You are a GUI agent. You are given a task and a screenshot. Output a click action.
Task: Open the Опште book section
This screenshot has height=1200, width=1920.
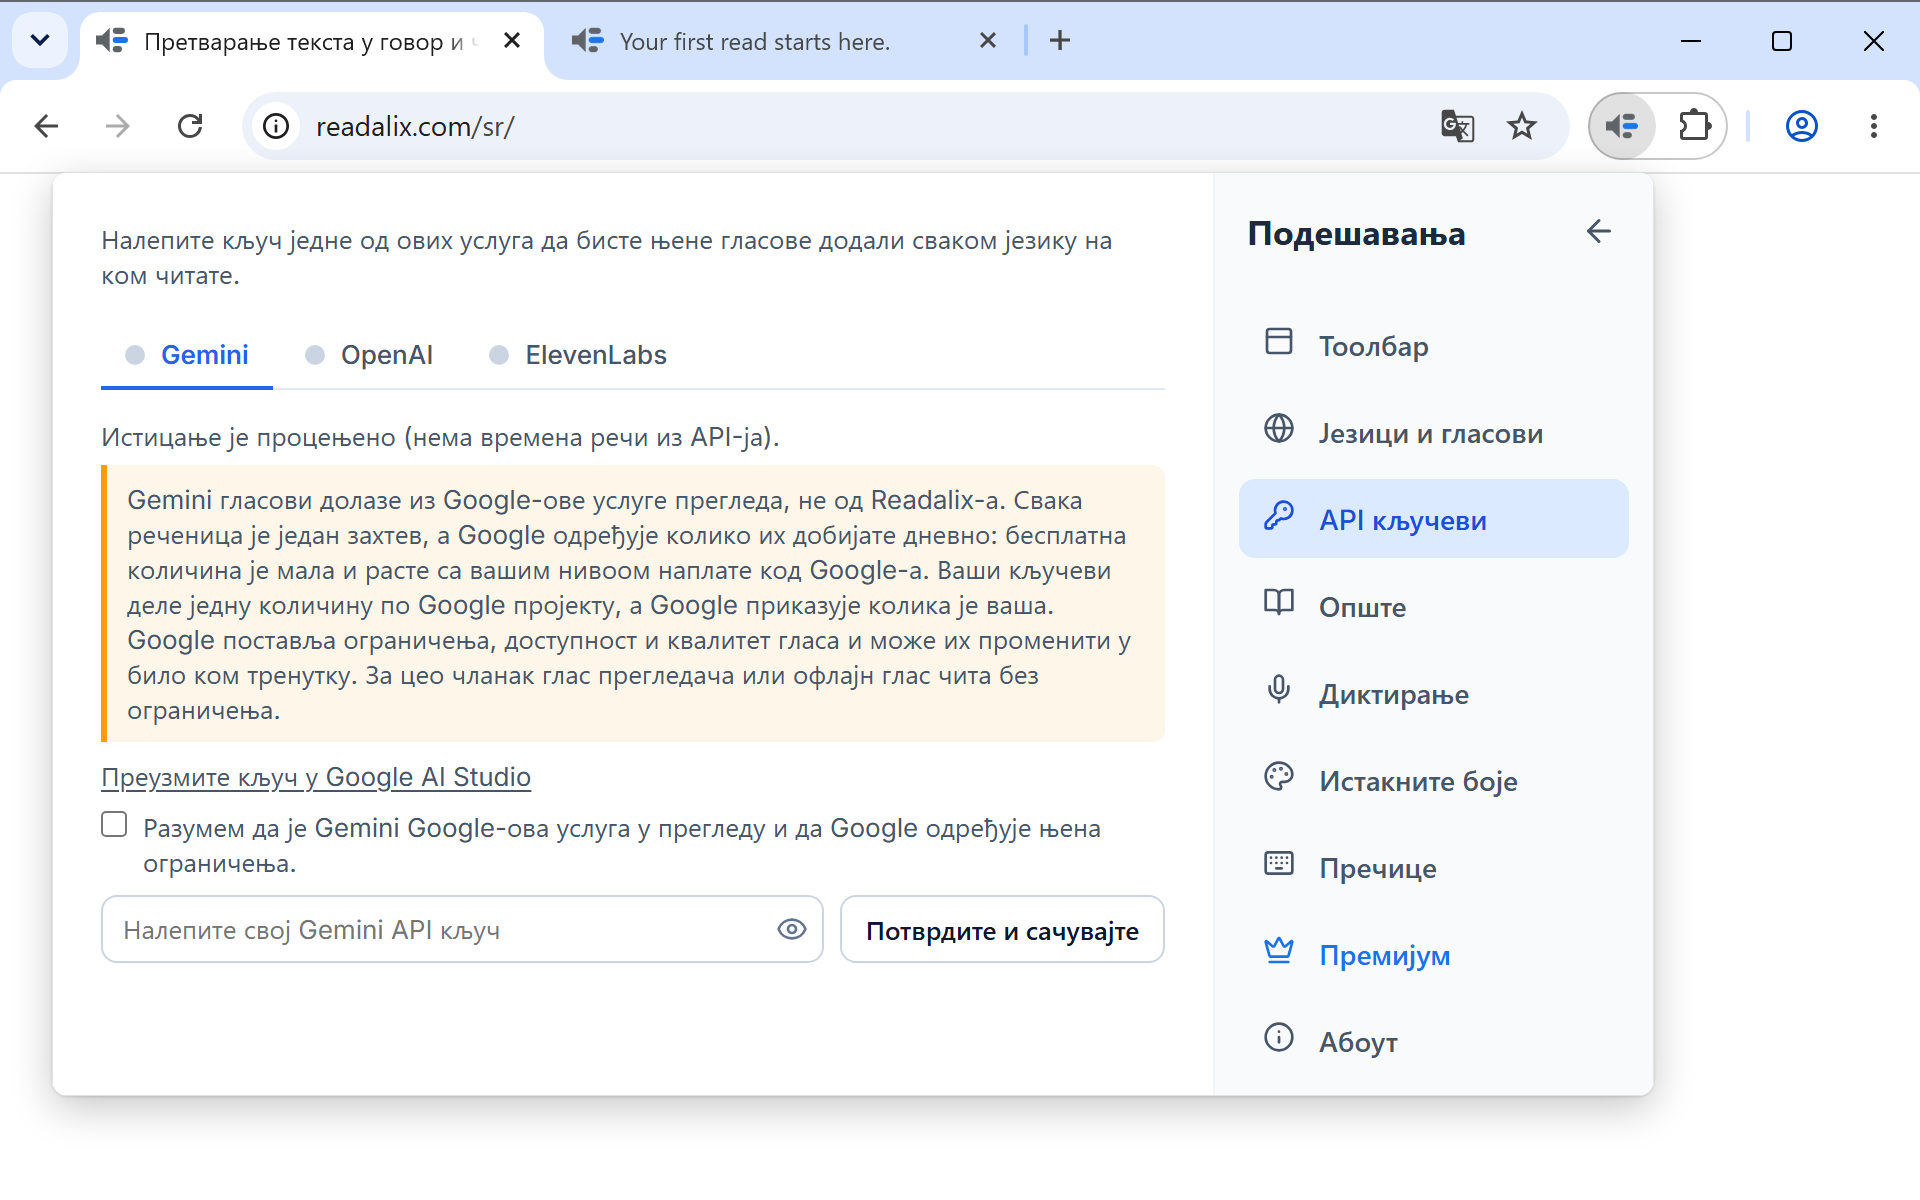click(x=1433, y=606)
